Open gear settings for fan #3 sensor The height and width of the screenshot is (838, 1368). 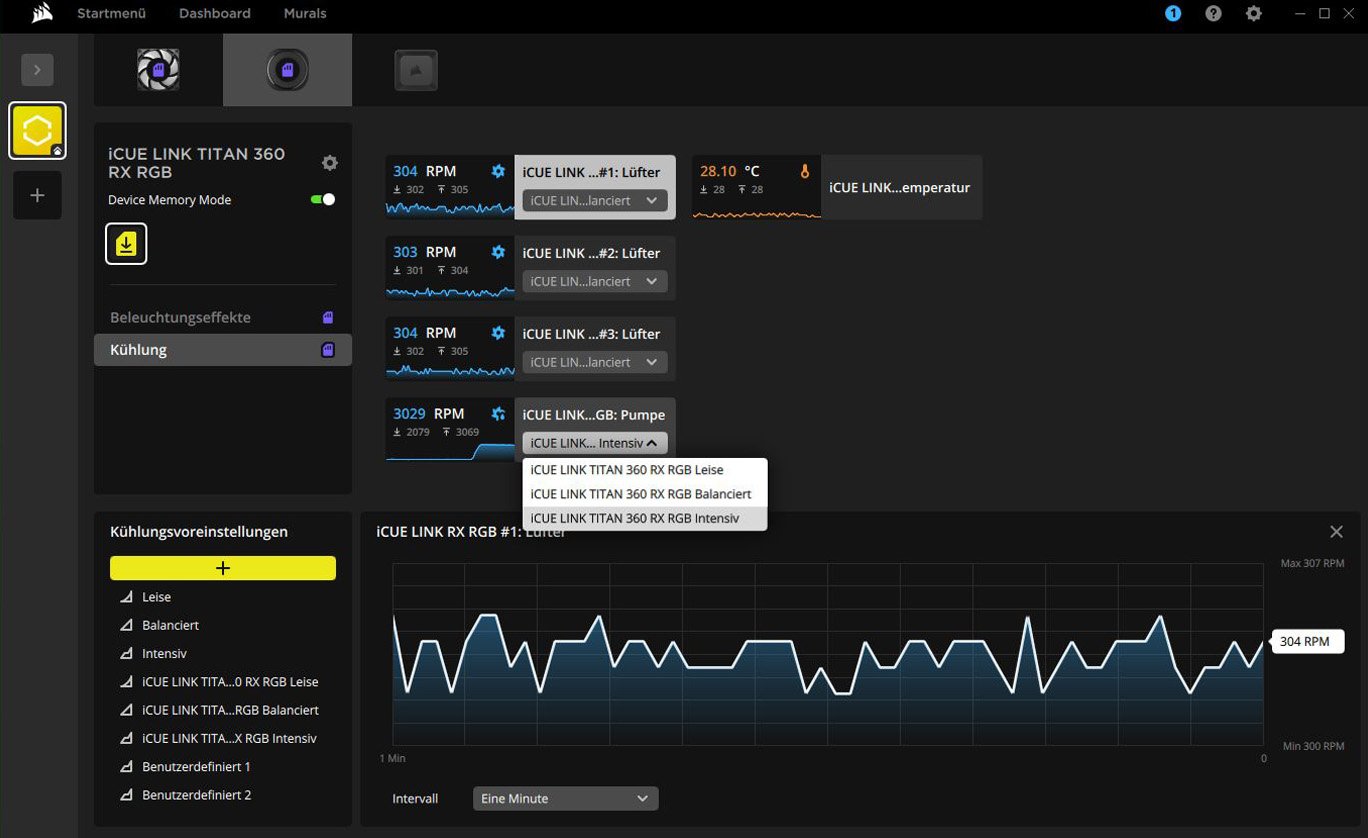point(498,333)
